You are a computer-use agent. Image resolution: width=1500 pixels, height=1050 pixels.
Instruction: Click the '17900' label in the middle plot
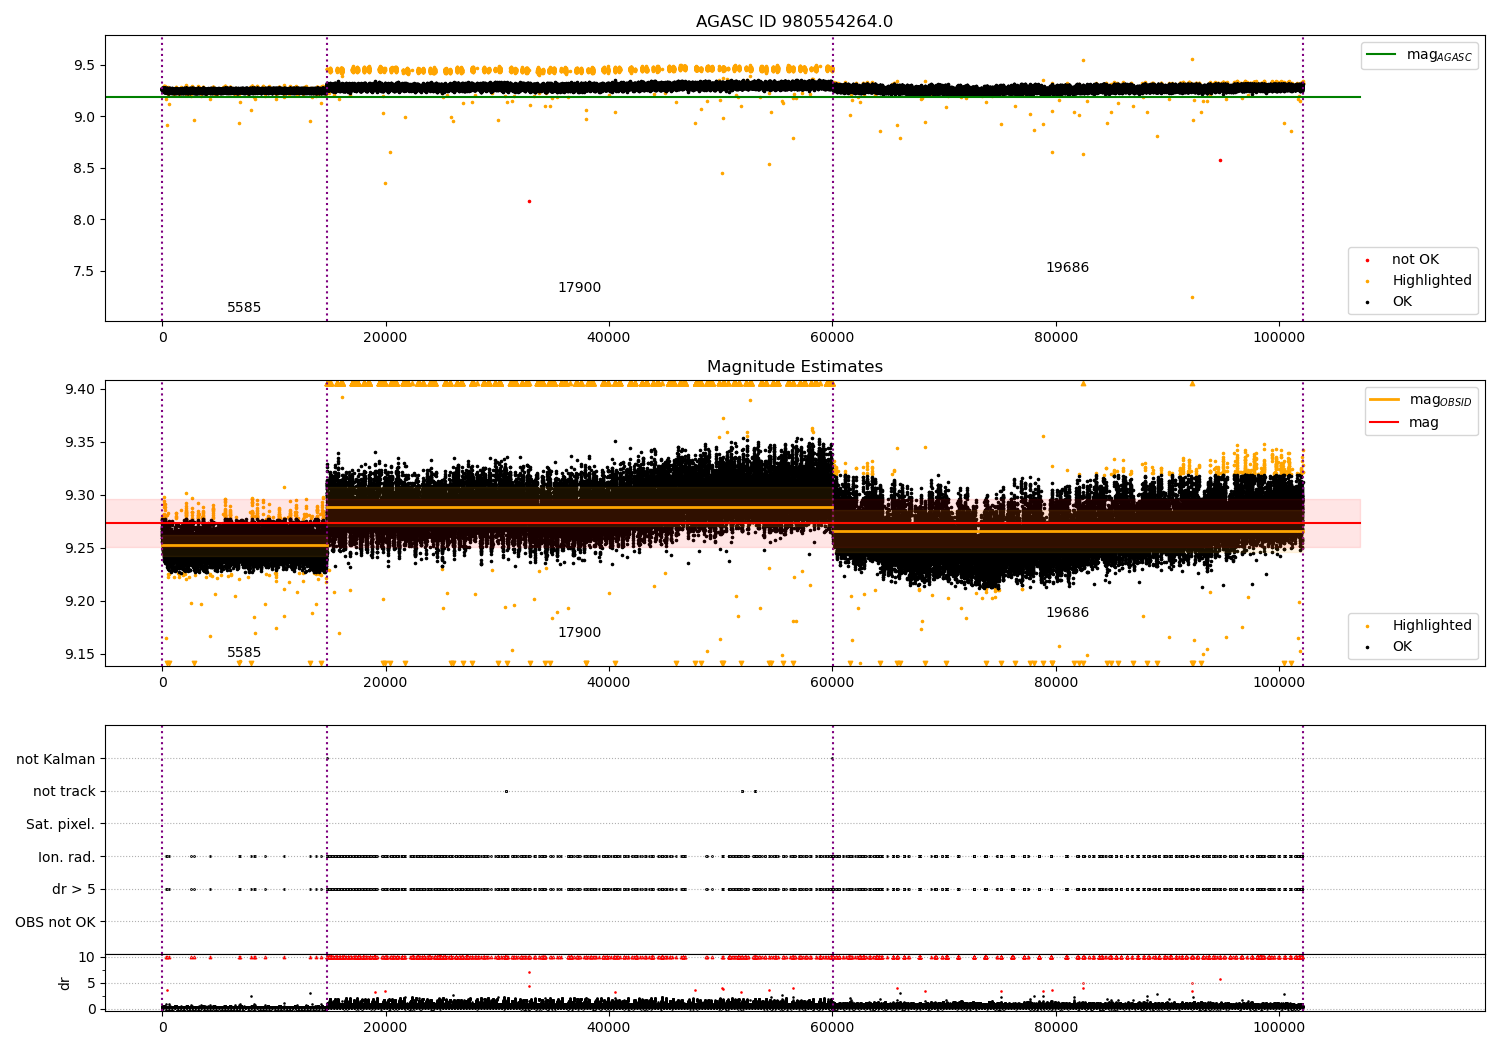point(579,633)
